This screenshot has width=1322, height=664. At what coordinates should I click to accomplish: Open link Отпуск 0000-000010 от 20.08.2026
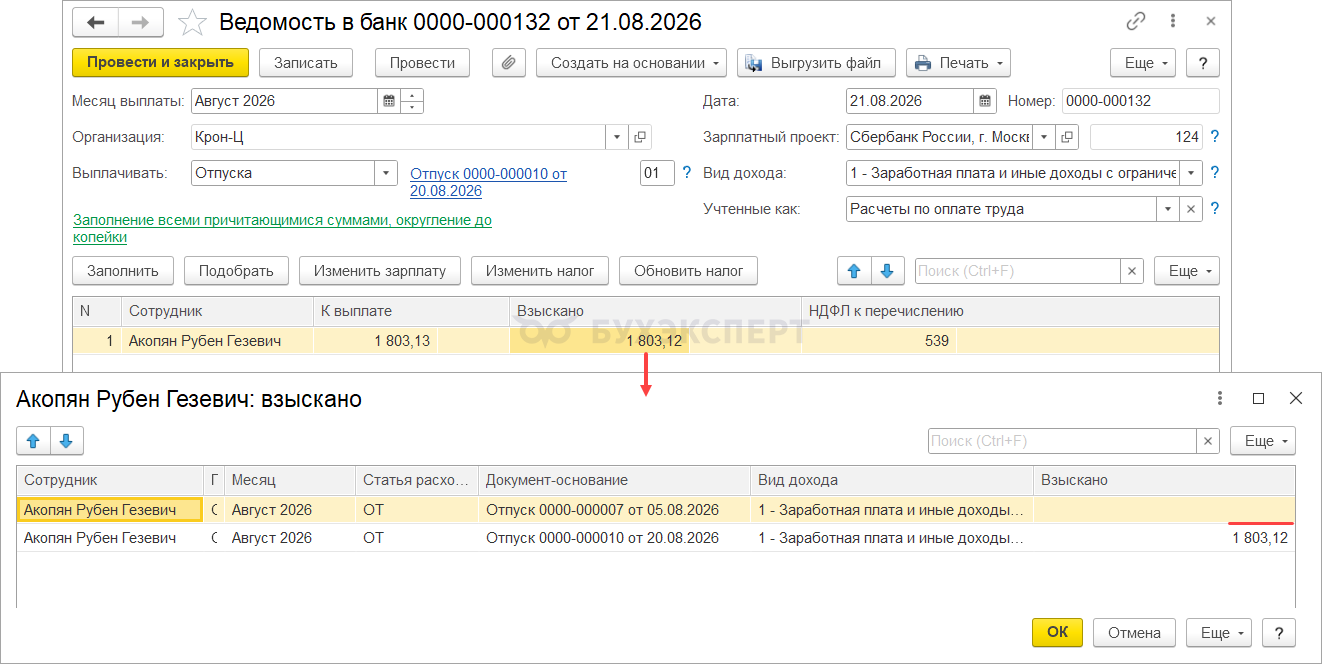click(x=489, y=182)
